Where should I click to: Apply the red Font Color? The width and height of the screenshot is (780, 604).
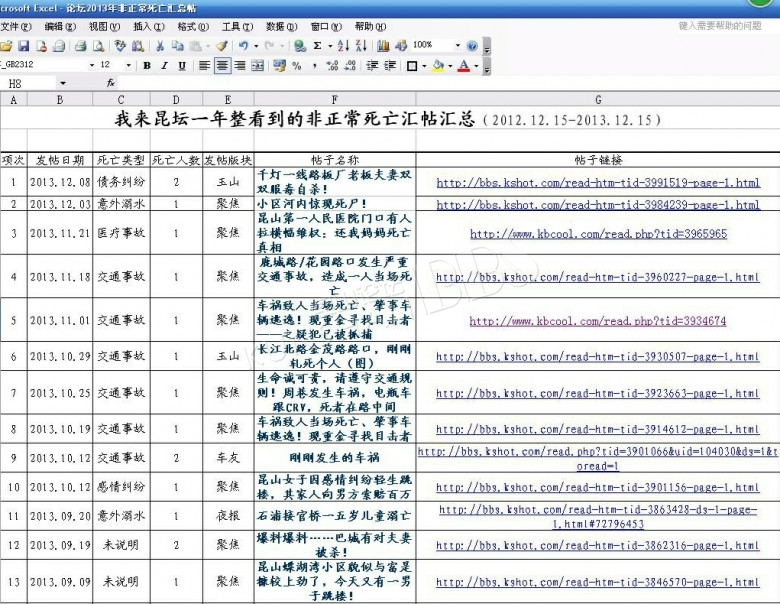point(464,66)
